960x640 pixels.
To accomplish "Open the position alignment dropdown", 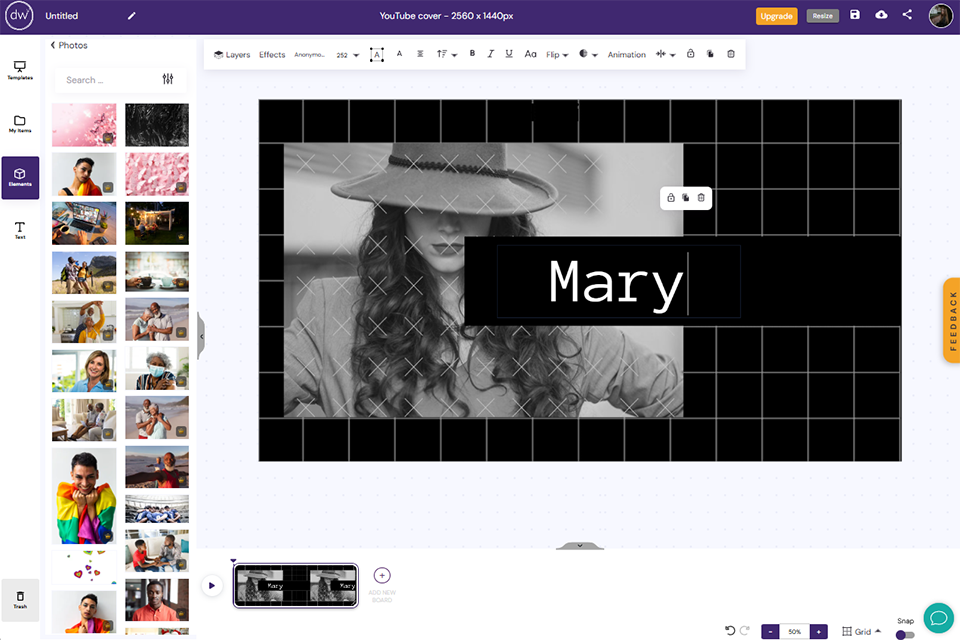I will click(666, 54).
